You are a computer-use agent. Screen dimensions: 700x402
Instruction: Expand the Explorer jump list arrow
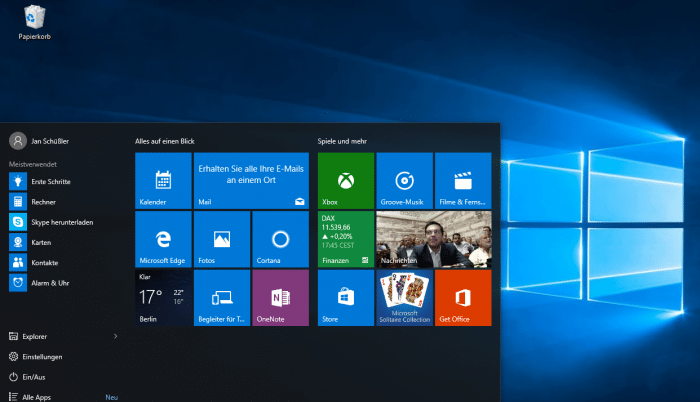(115, 336)
